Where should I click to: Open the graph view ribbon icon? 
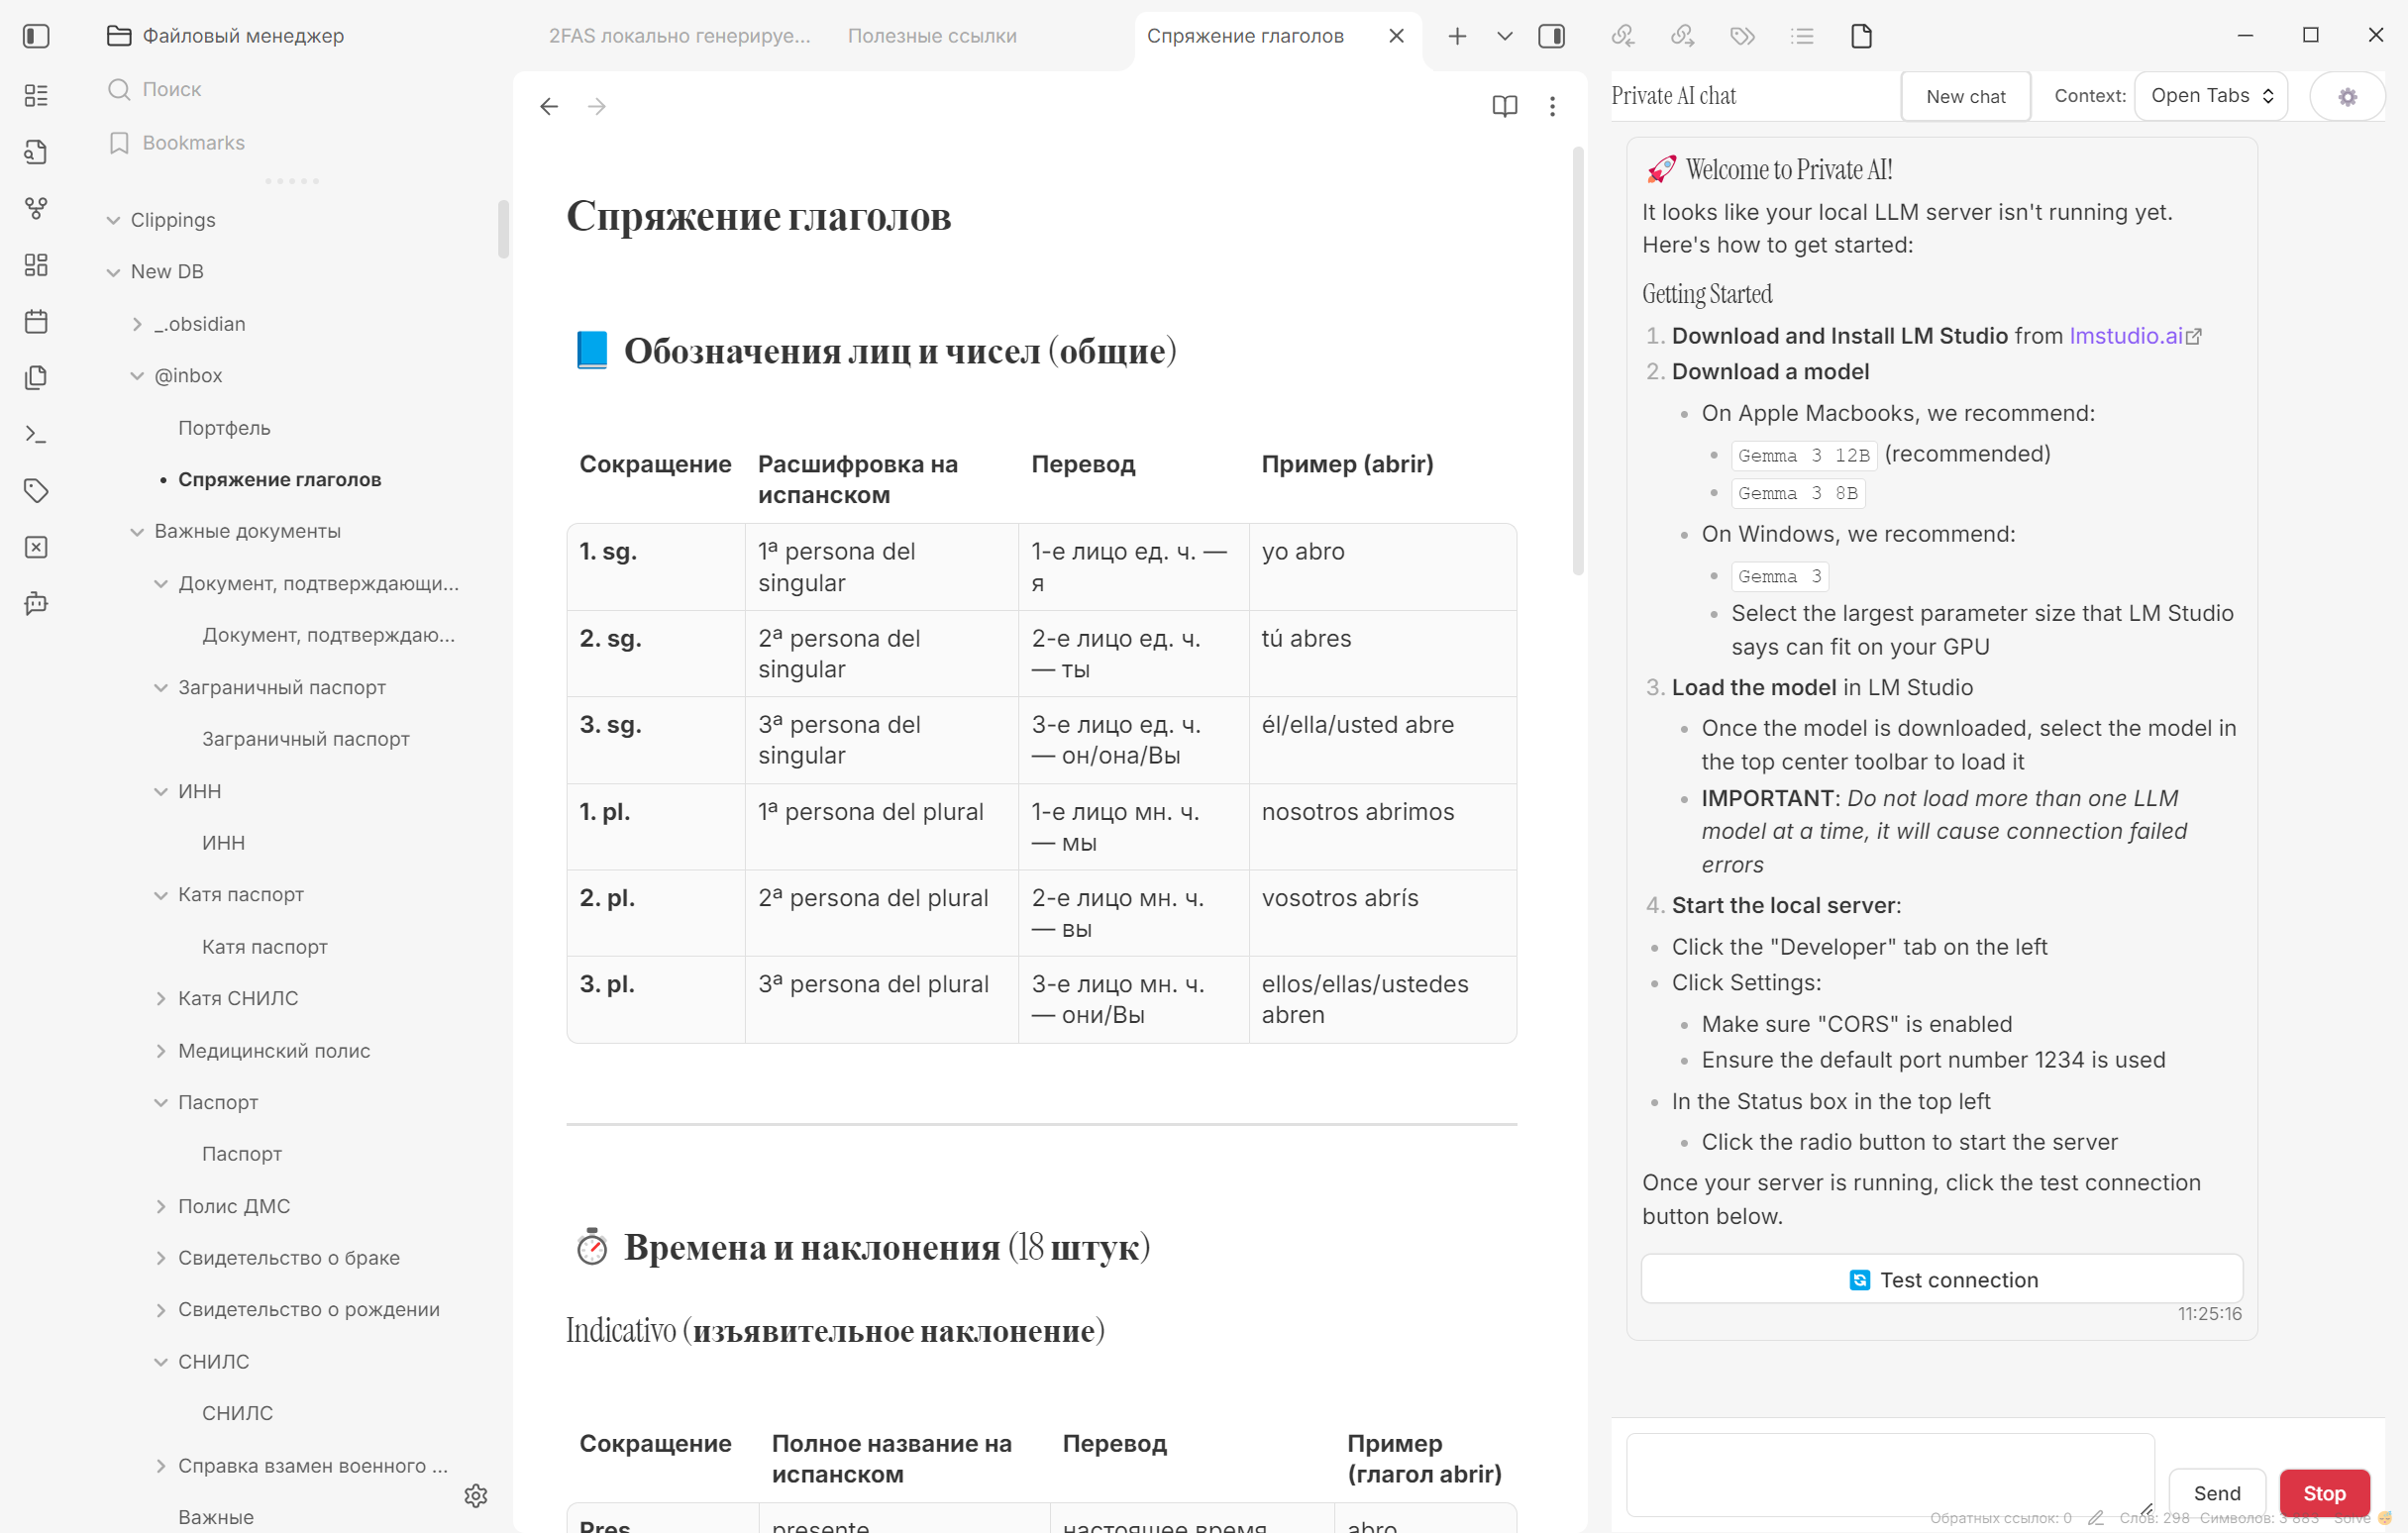pyautogui.click(x=36, y=208)
